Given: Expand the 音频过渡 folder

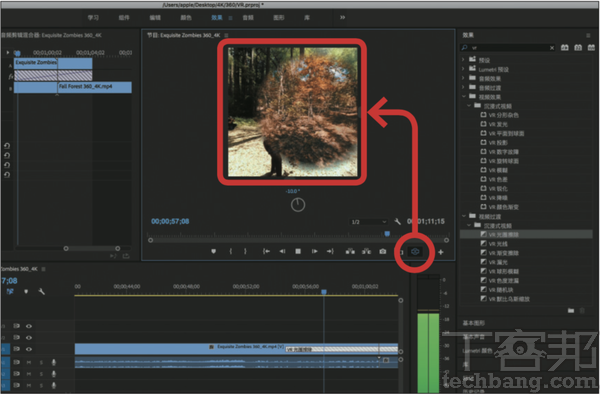Looking at the screenshot, I should pyautogui.click(x=463, y=87).
